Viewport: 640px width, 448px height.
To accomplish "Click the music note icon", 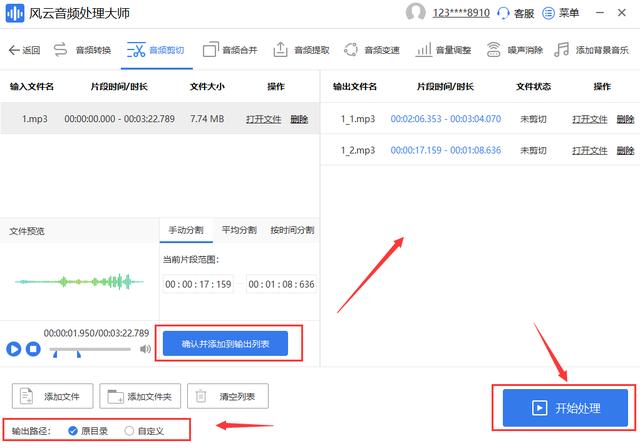I will click(x=562, y=50).
